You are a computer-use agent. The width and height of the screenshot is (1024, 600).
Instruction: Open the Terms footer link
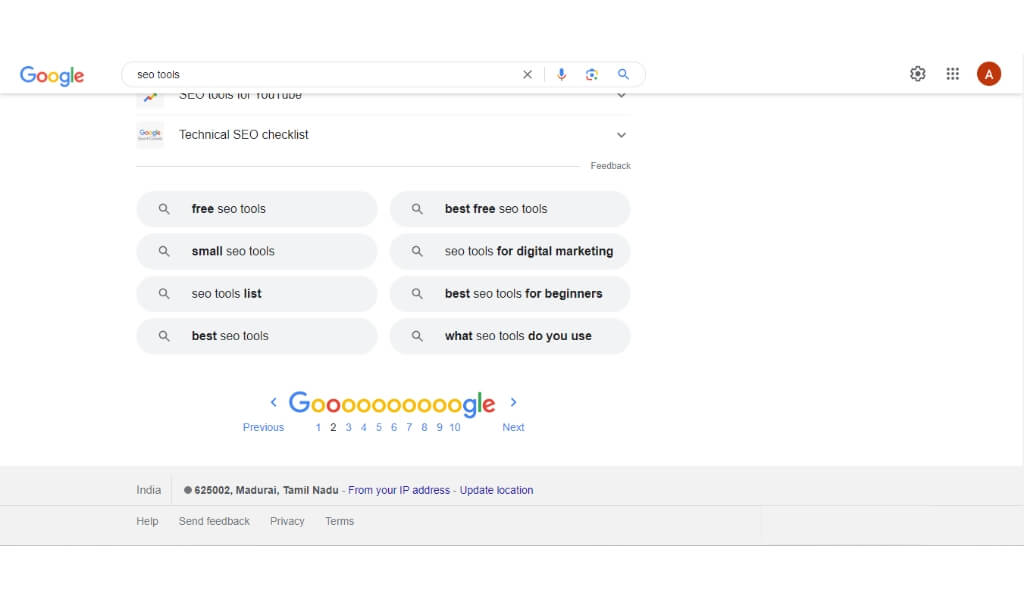coord(340,522)
